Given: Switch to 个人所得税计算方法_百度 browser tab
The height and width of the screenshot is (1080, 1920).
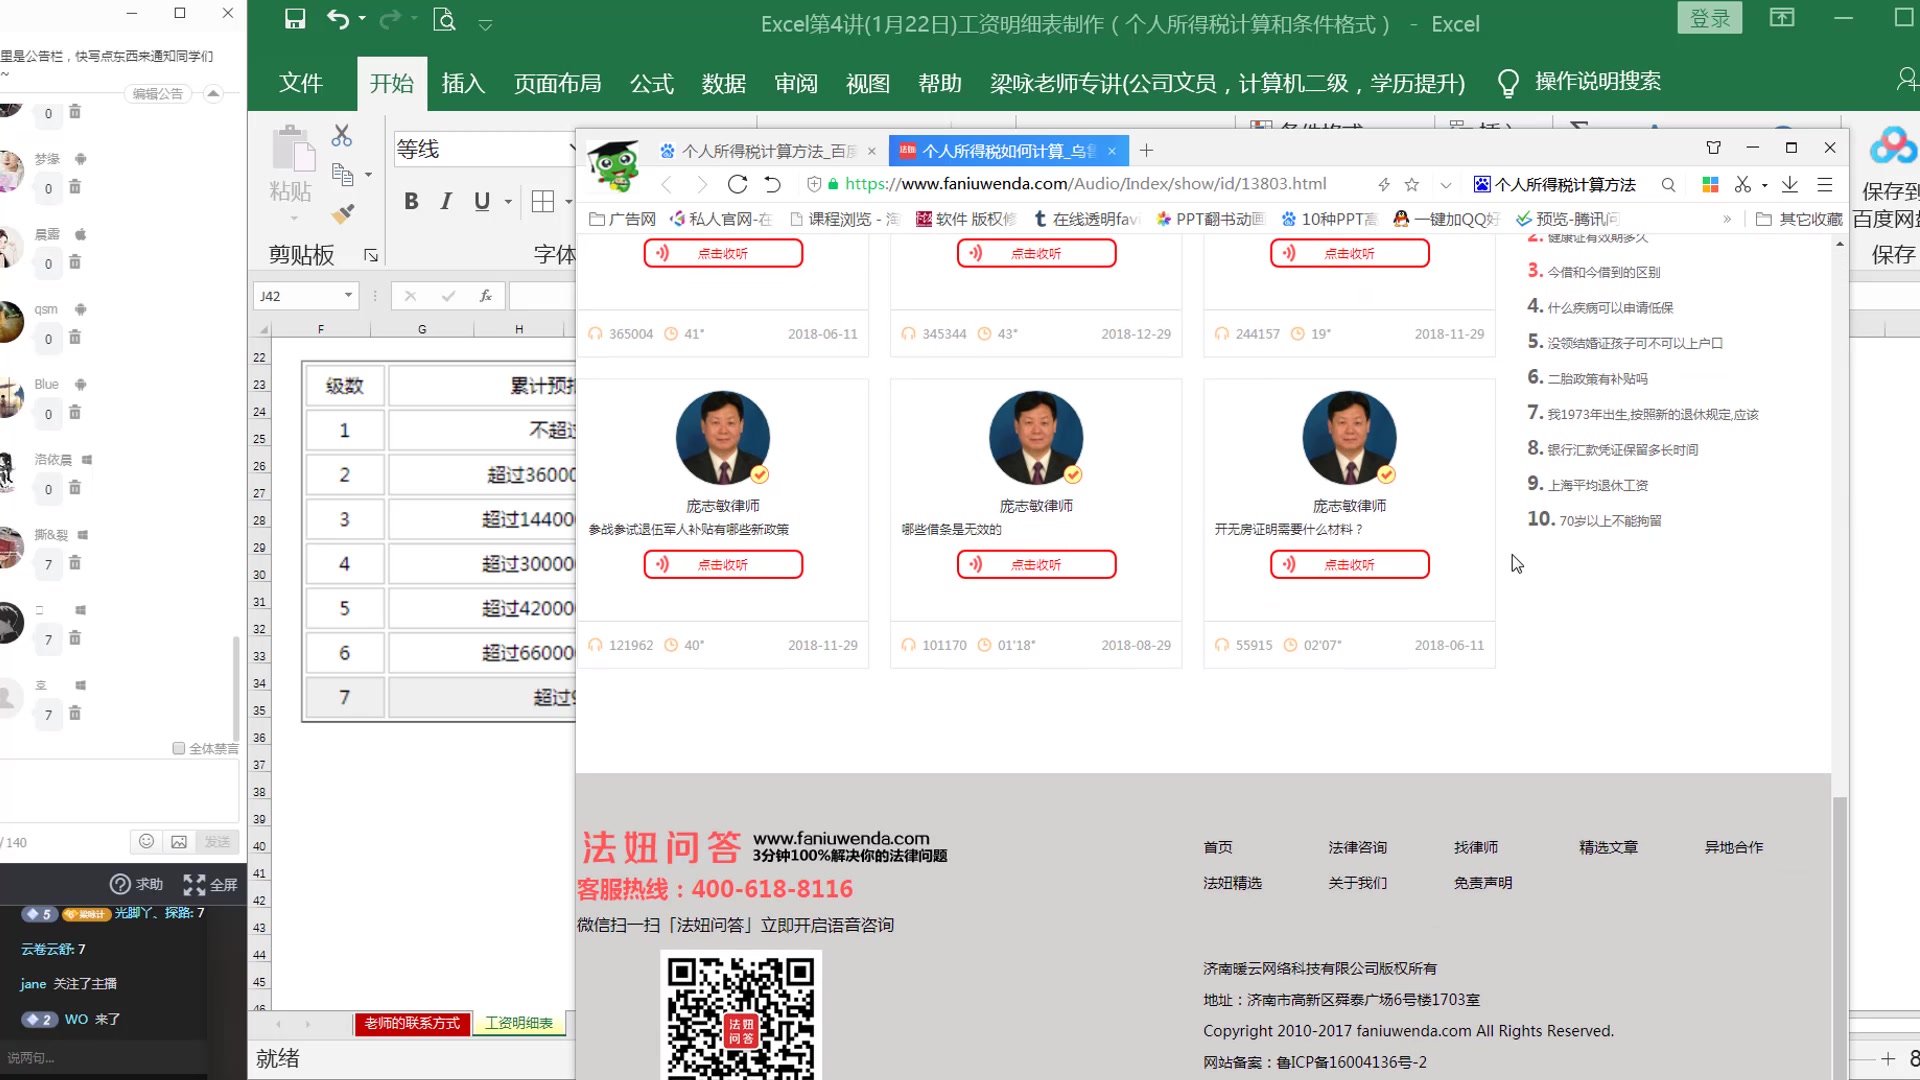Looking at the screenshot, I should point(768,151).
